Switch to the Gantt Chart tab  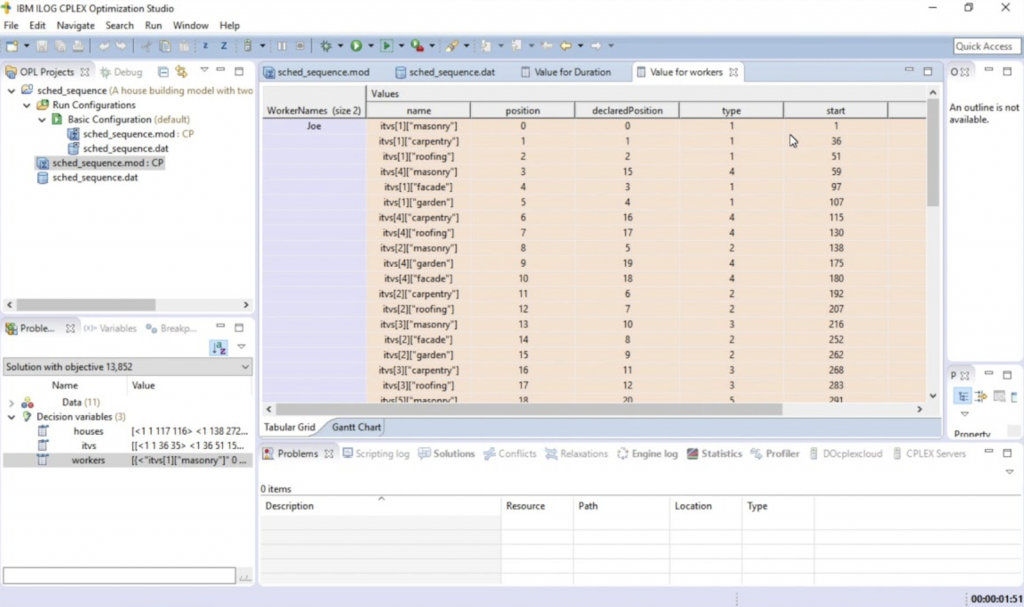[356, 427]
